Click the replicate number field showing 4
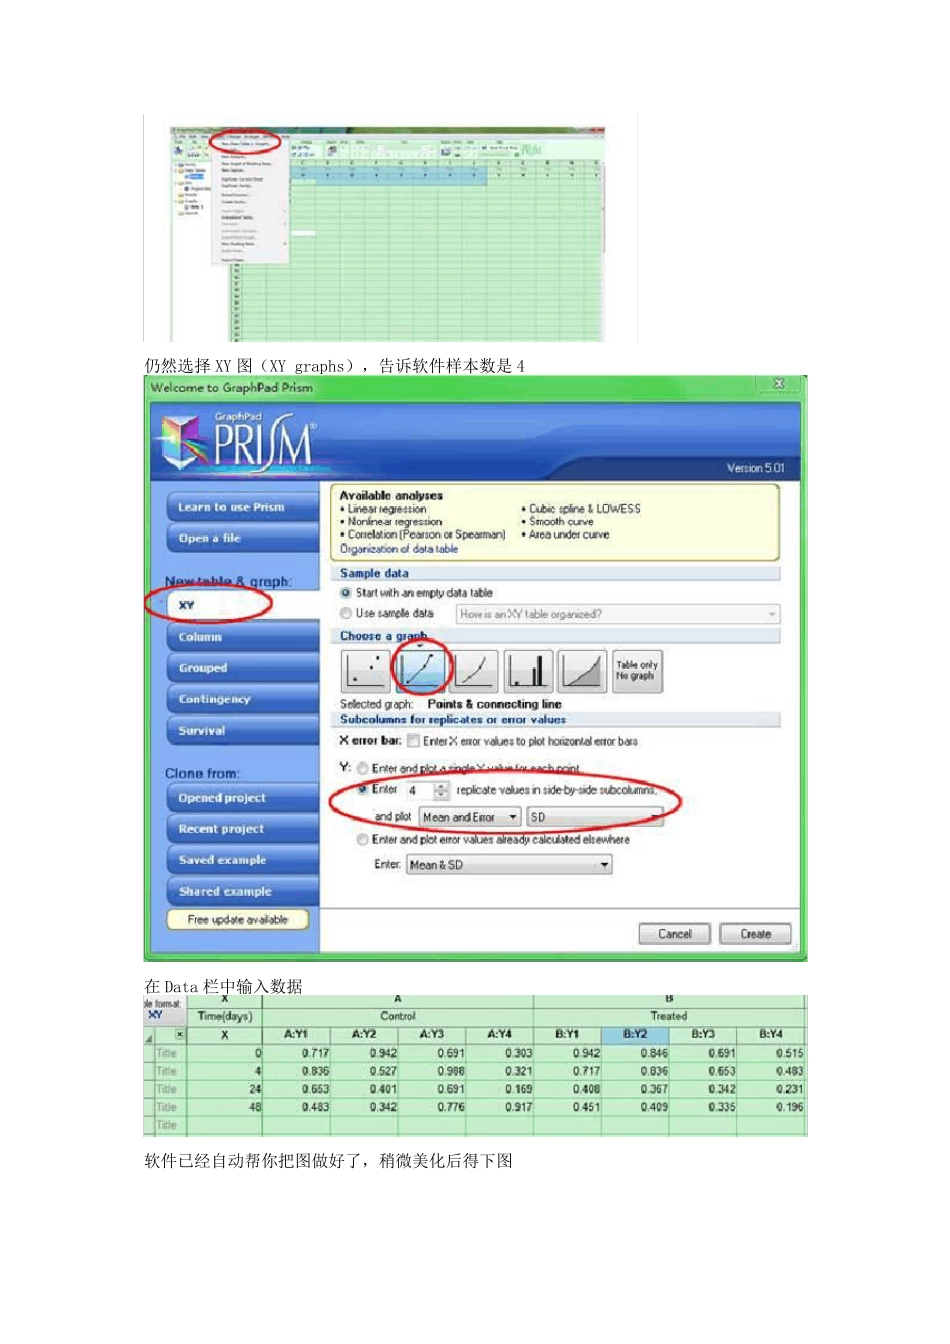950x1344 pixels. click(x=418, y=790)
